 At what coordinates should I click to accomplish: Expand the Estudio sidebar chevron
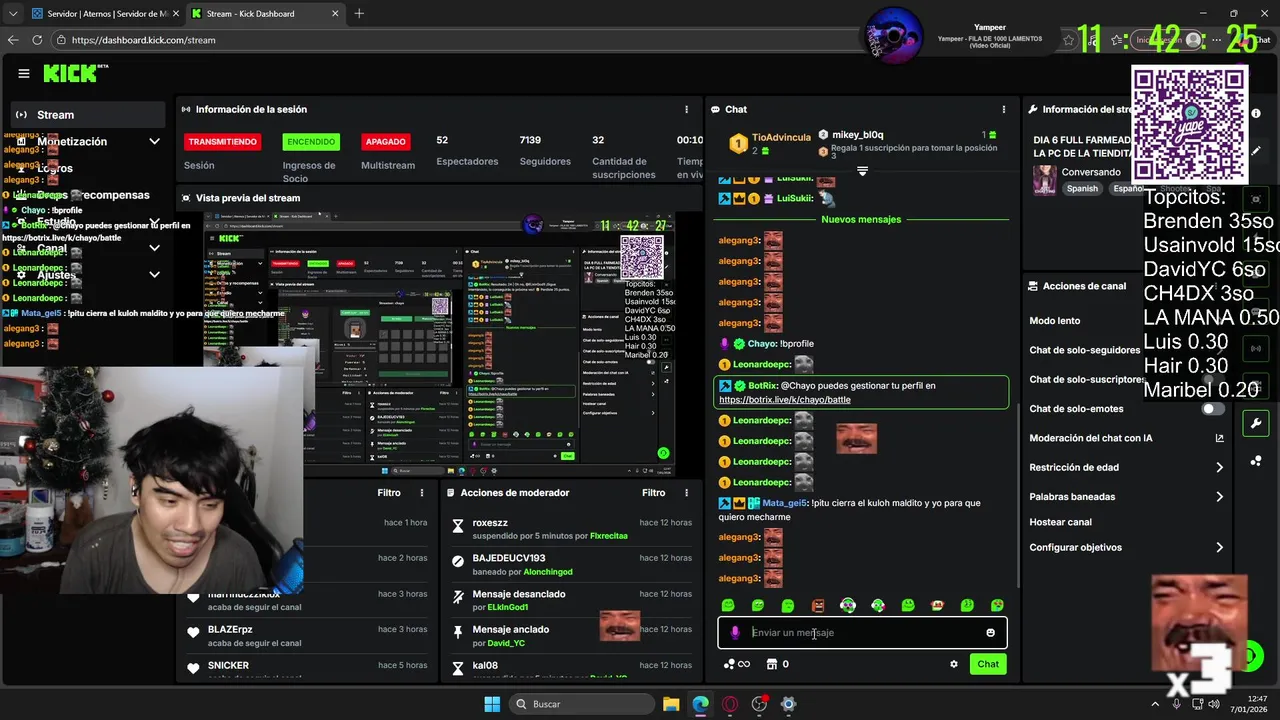click(x=154, y=222)
